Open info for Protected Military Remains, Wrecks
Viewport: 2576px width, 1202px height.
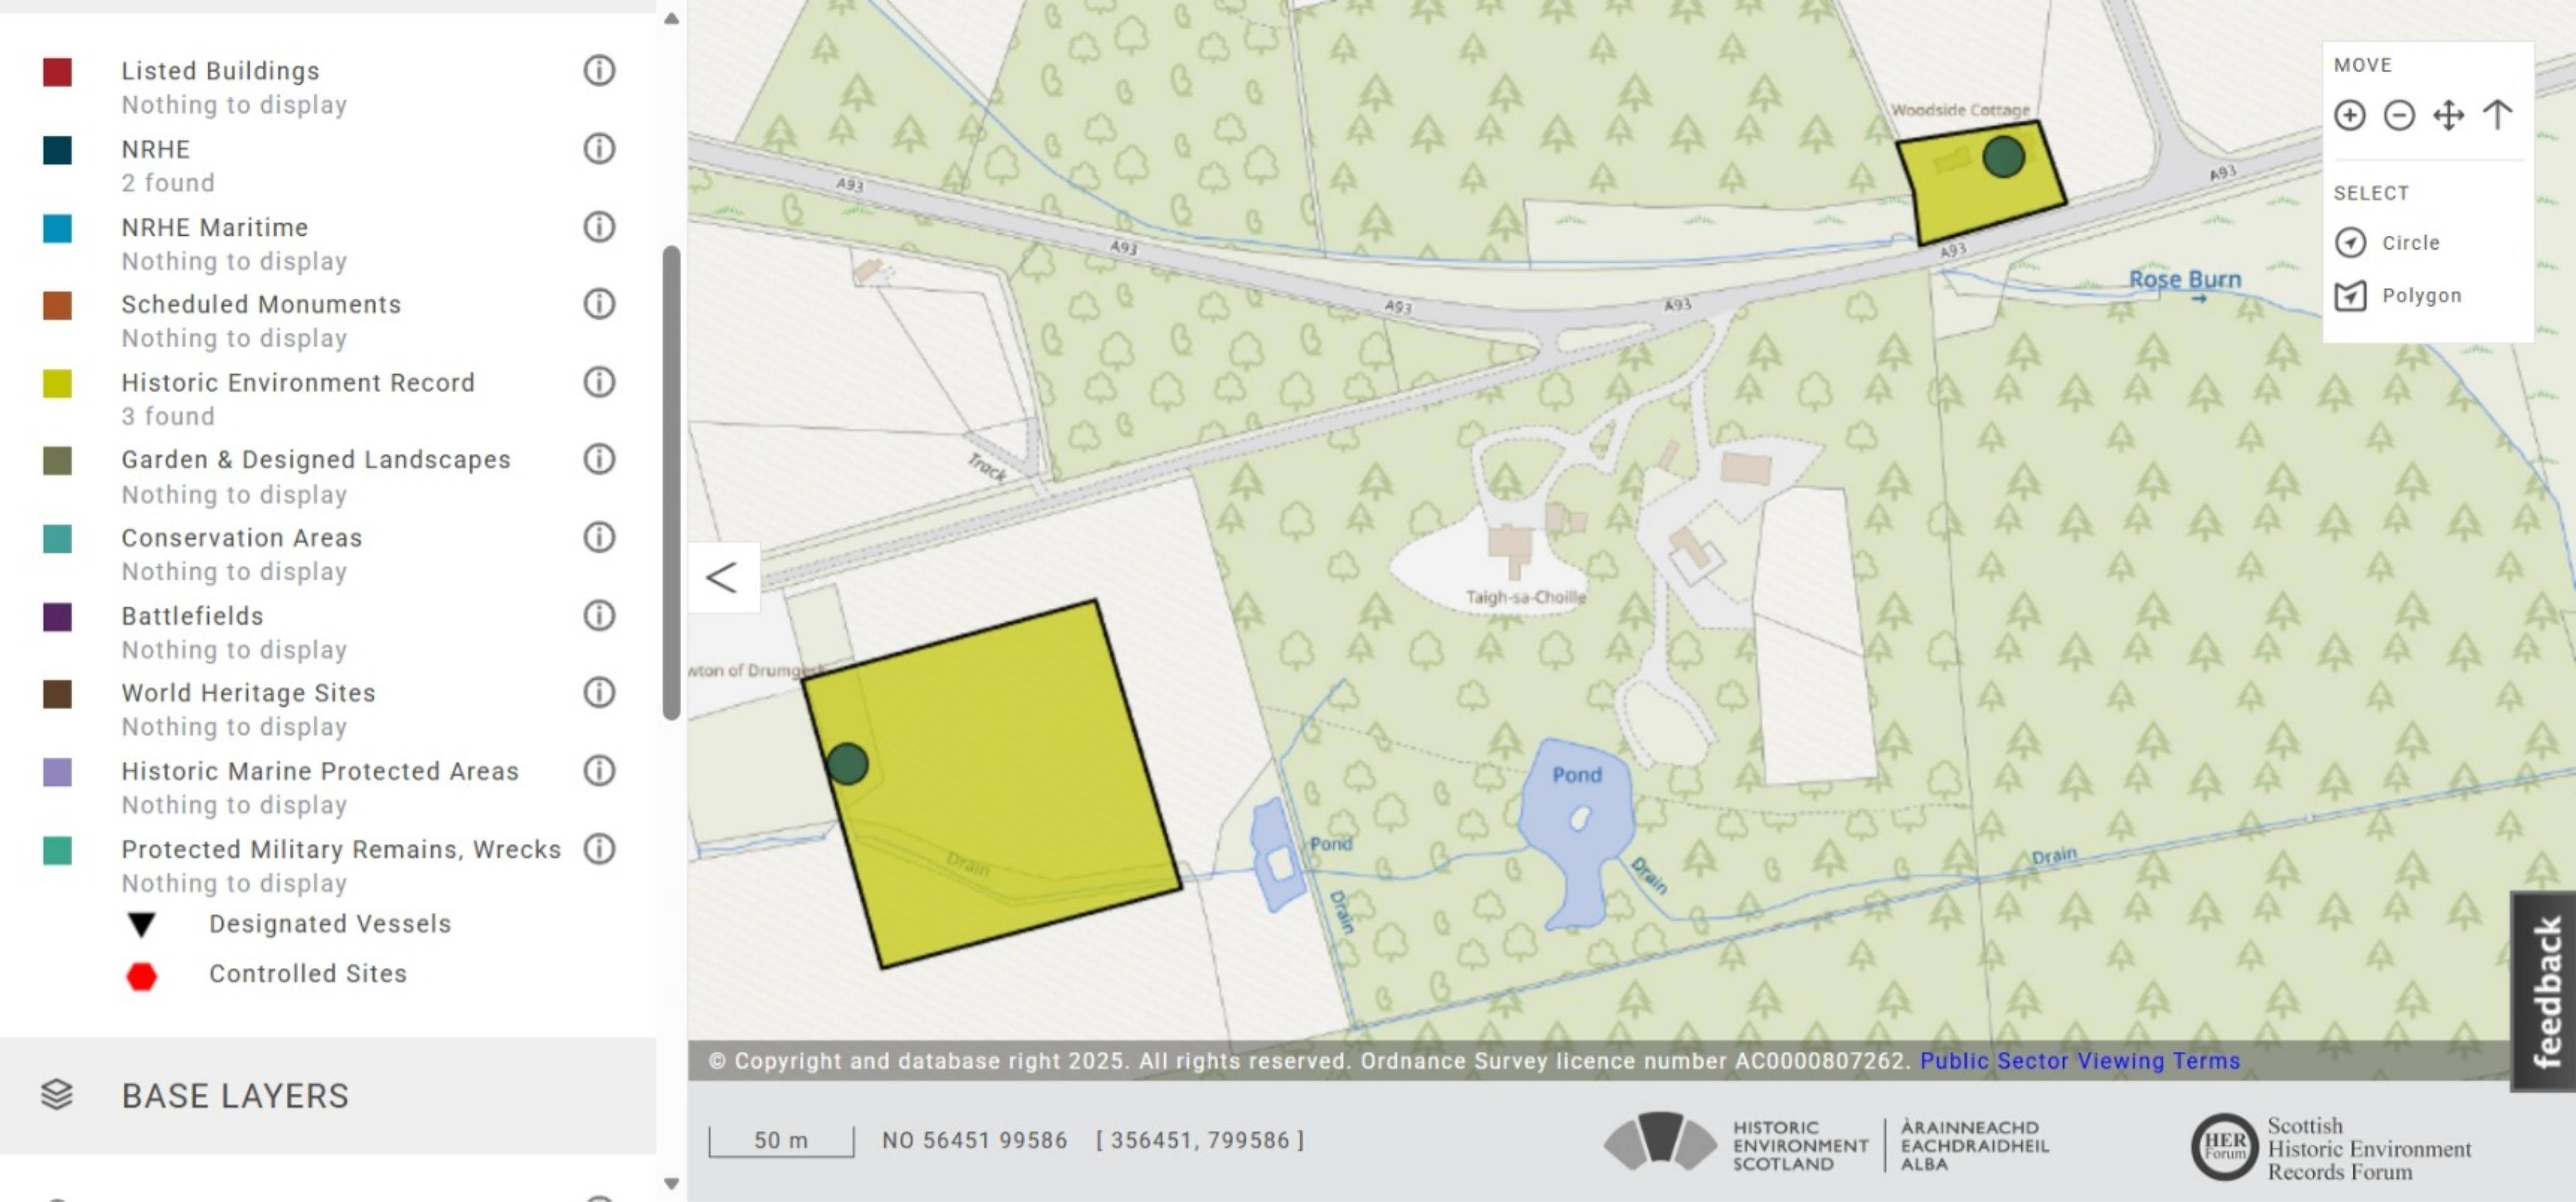[x=599, y=848]
